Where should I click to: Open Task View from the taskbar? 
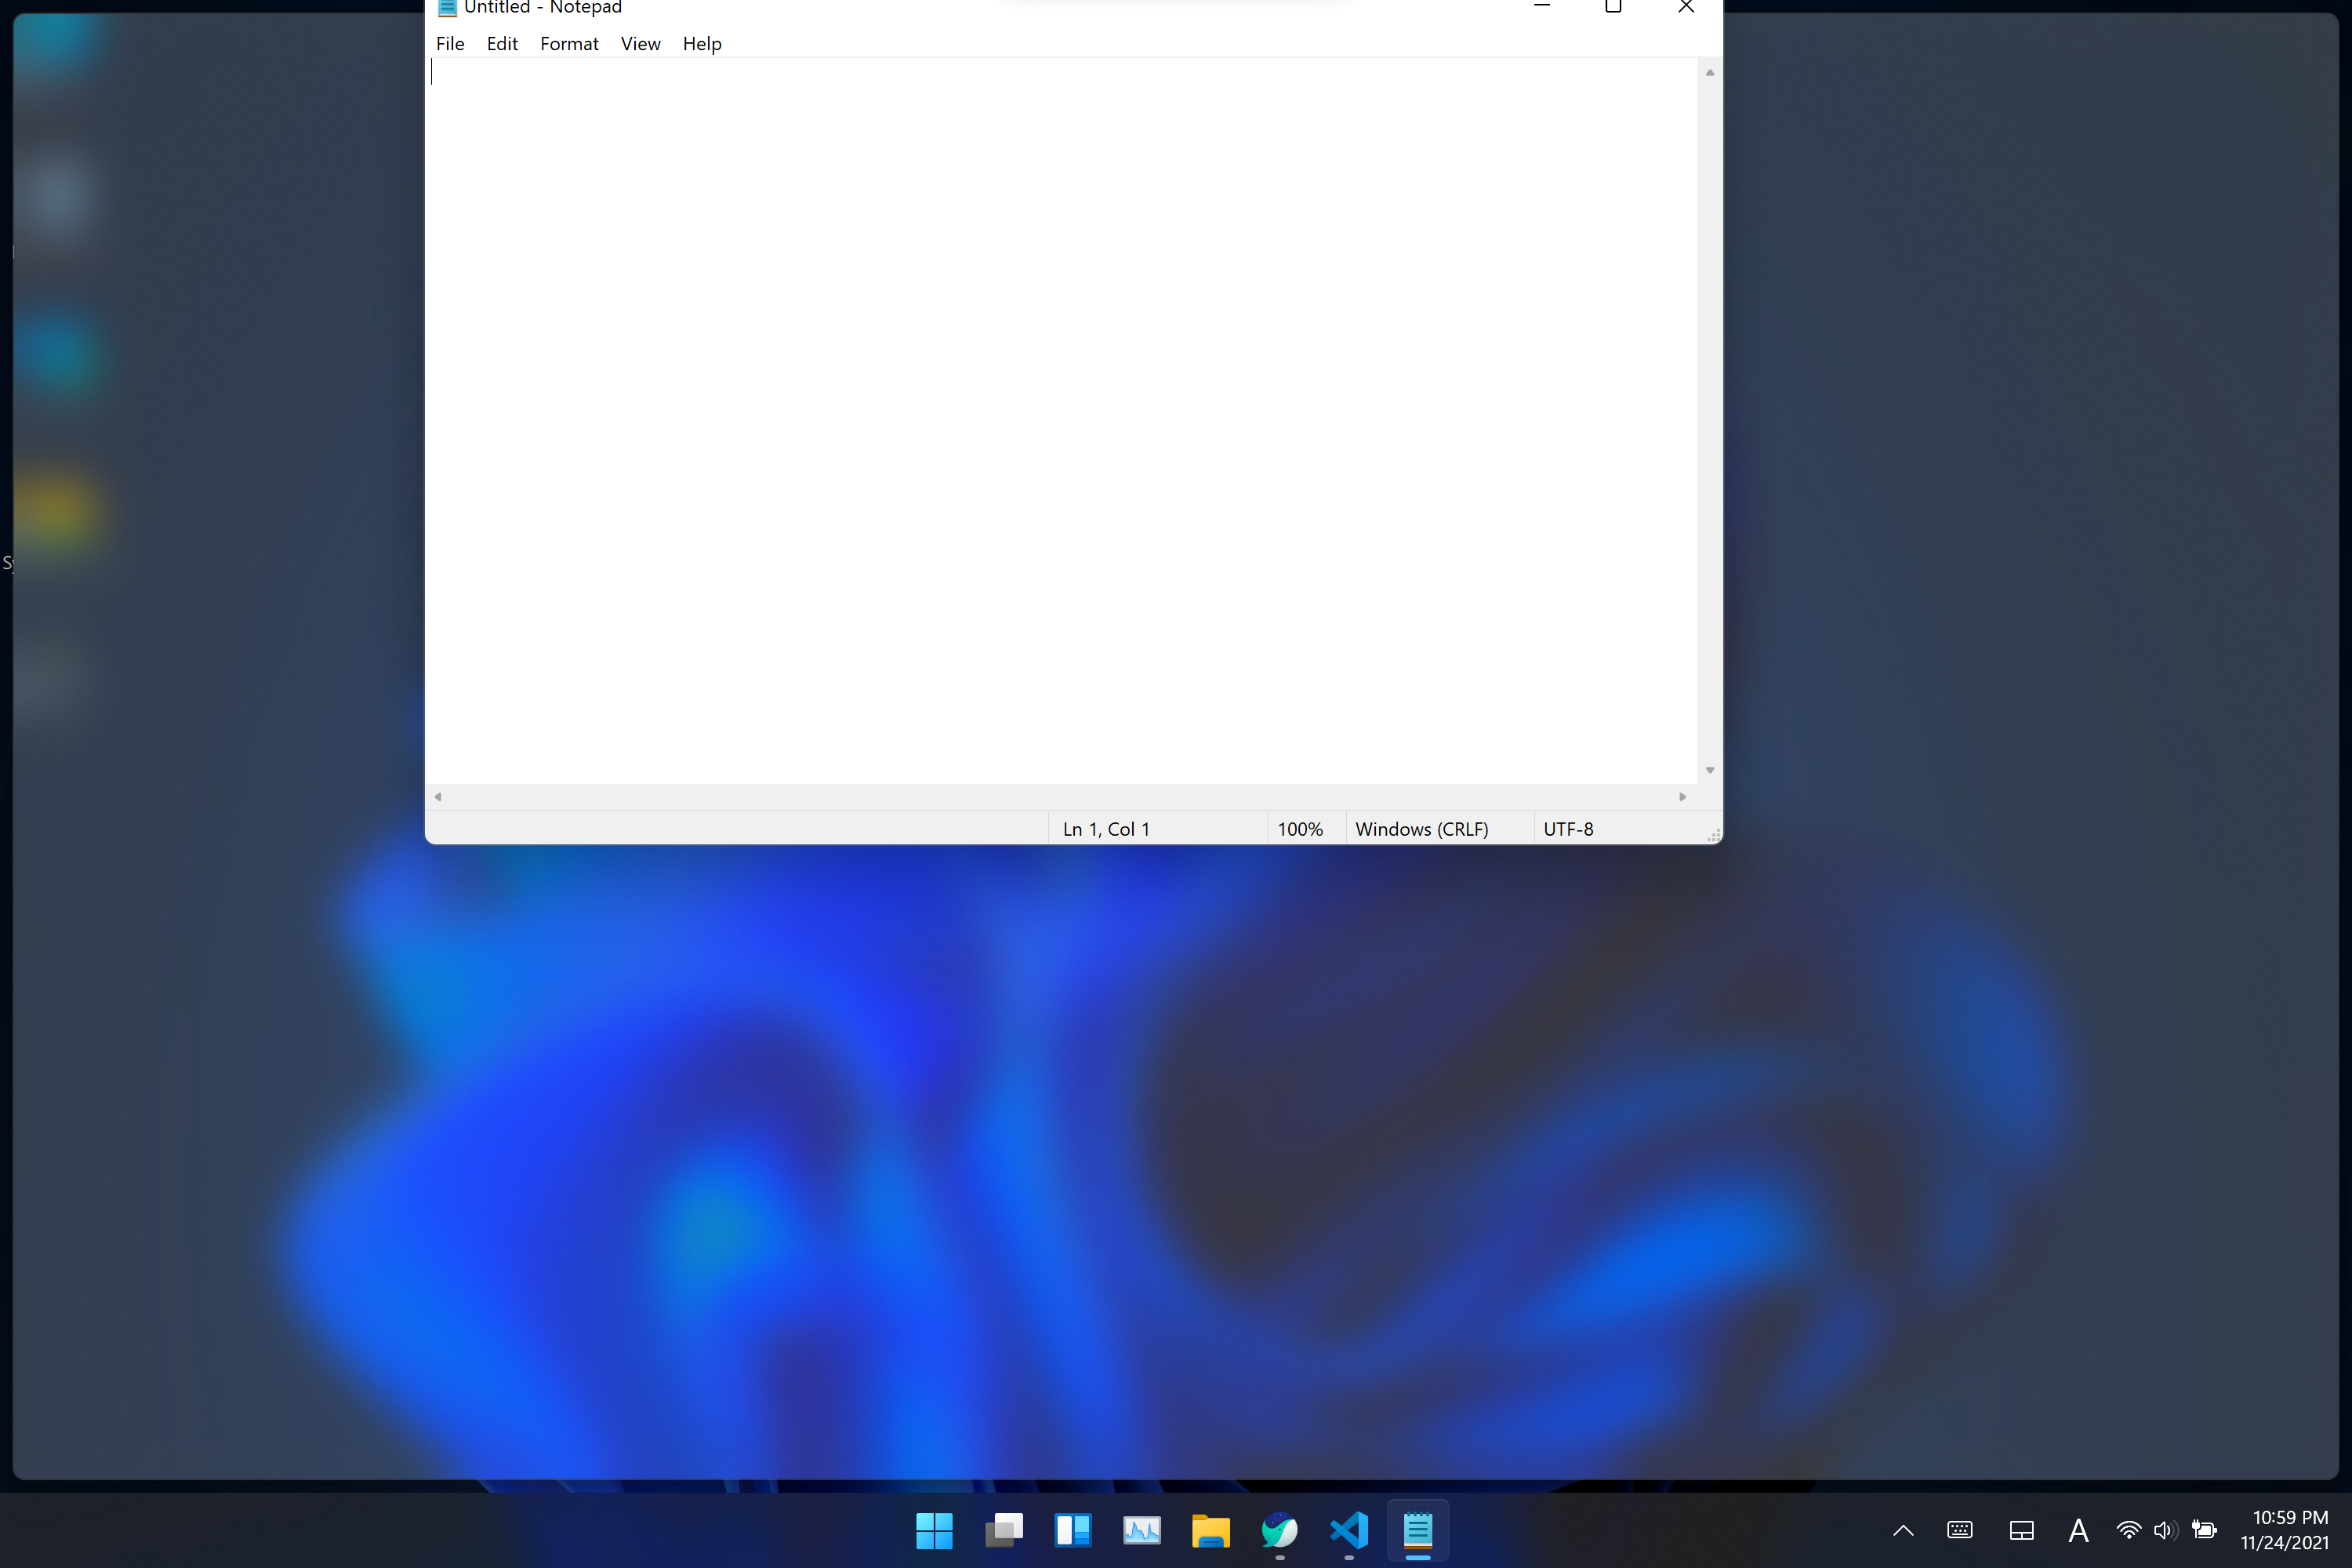[1003, 1530]
